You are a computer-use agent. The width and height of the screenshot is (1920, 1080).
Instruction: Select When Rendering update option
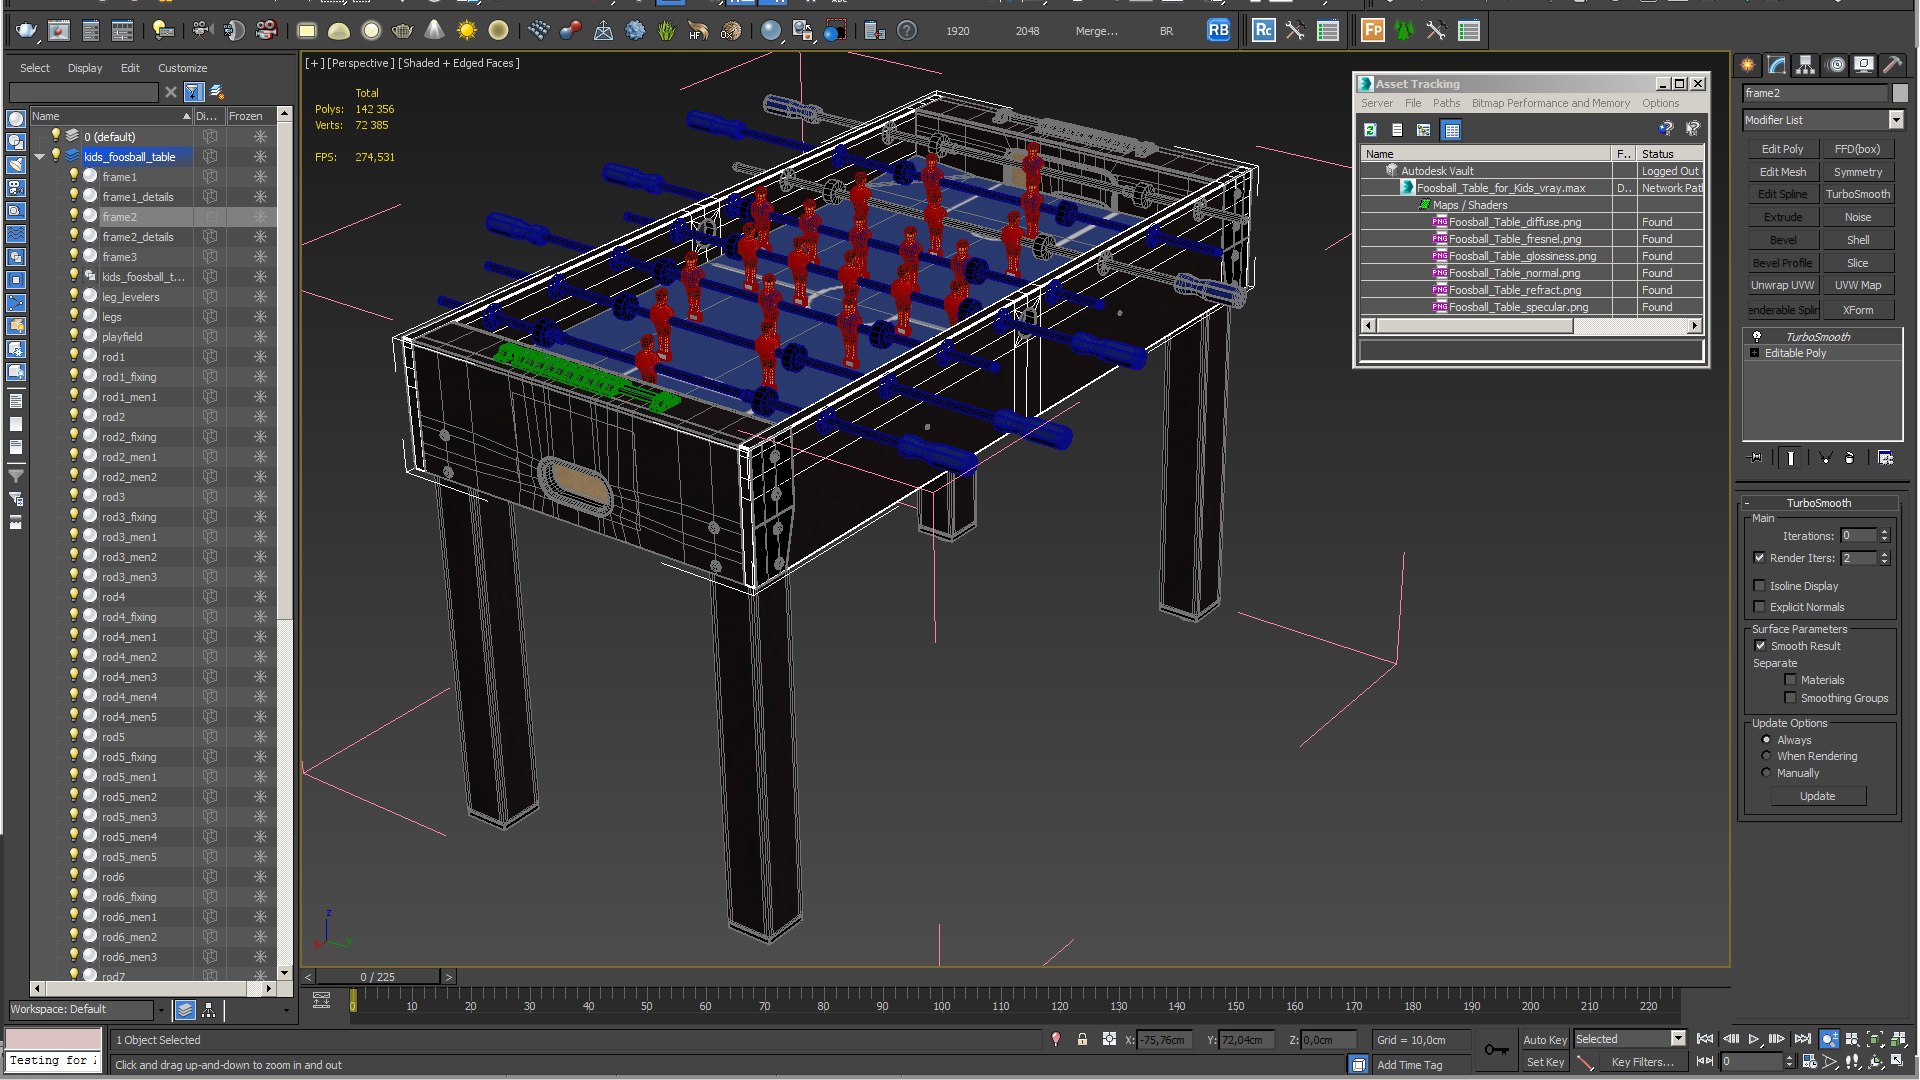(1766, 756)
